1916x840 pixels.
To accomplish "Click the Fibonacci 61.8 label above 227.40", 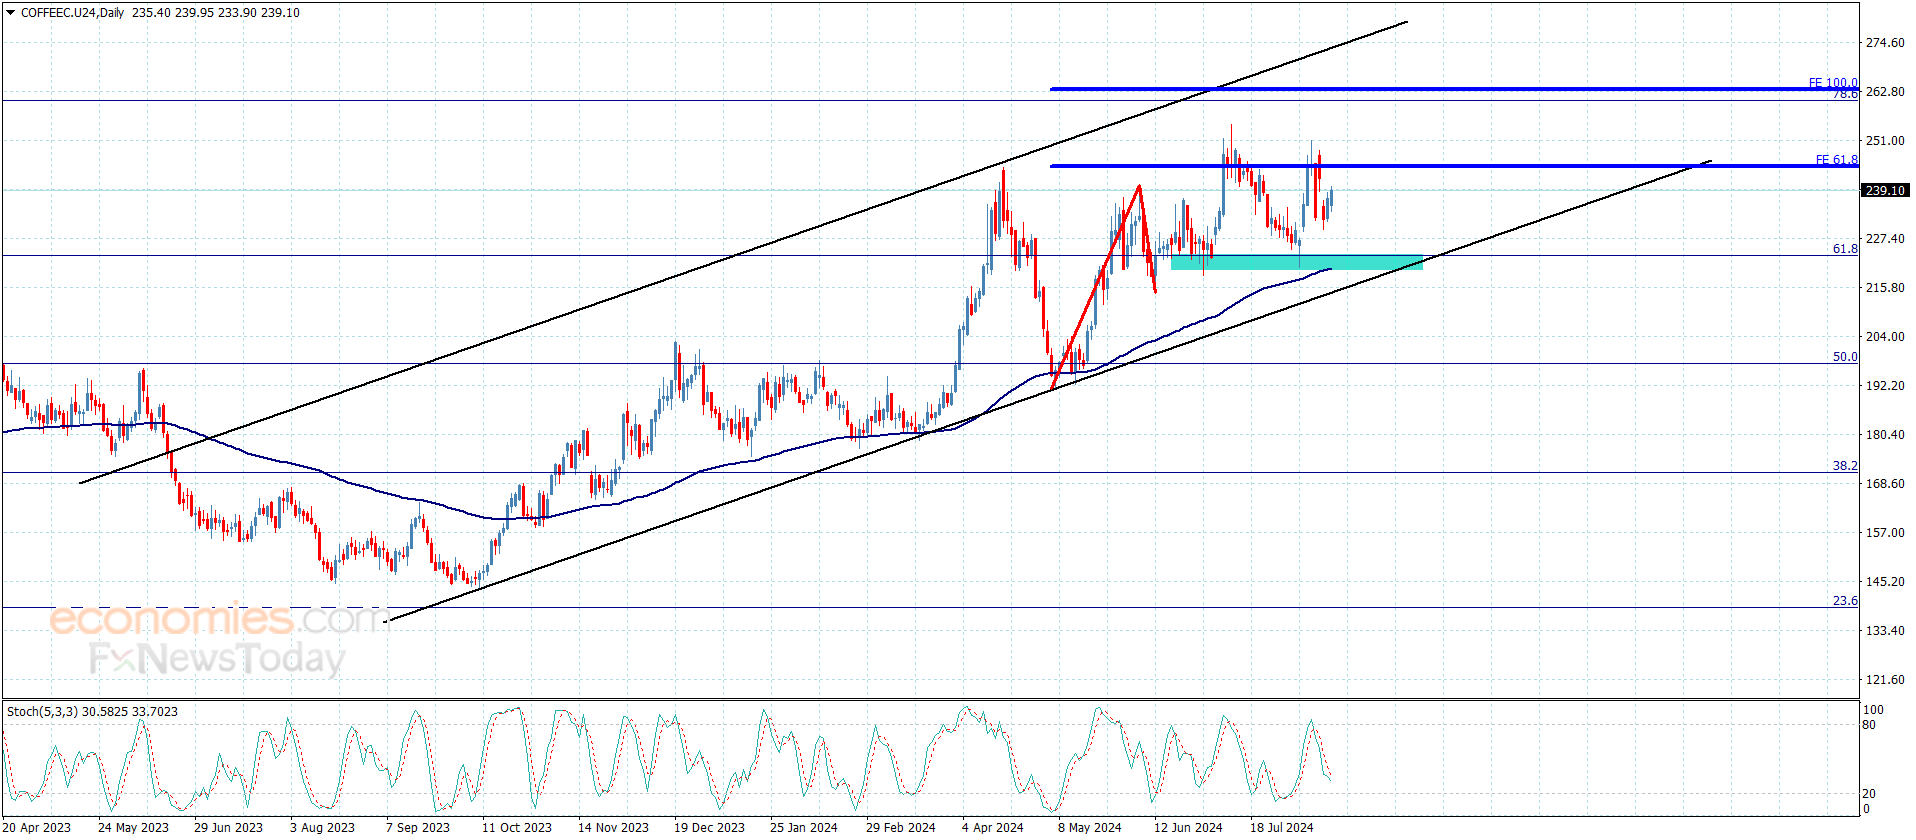I will [x=1845, y=249].
